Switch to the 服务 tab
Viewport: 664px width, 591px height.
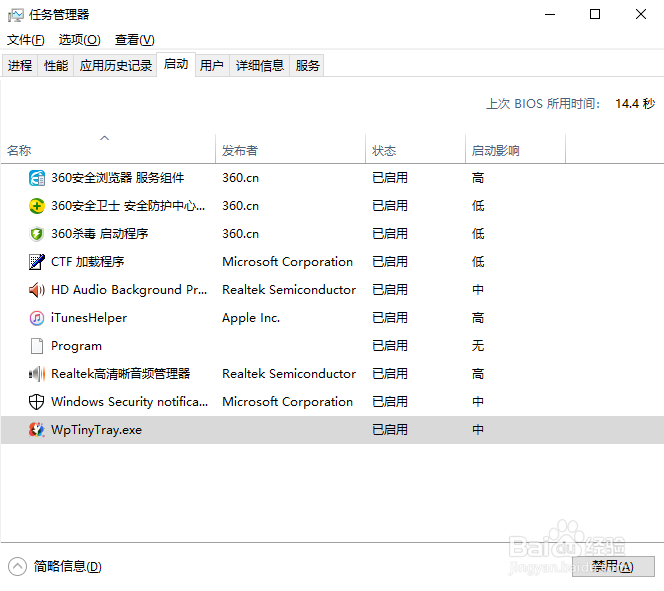(x=307, y=66)
